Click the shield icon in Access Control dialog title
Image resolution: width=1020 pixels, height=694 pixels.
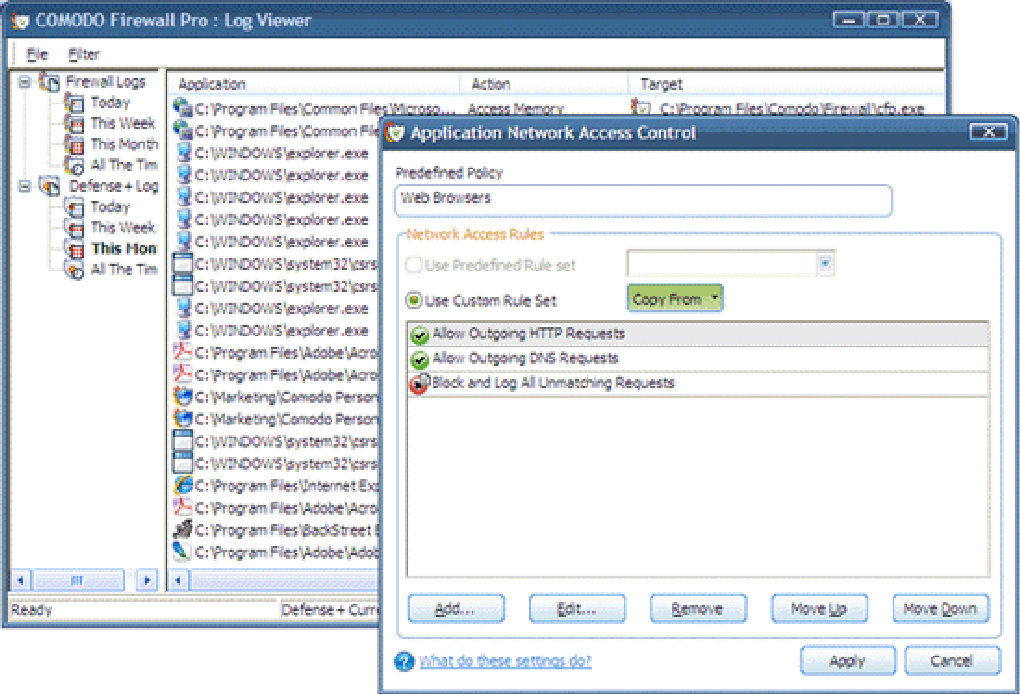coord(395,133)
